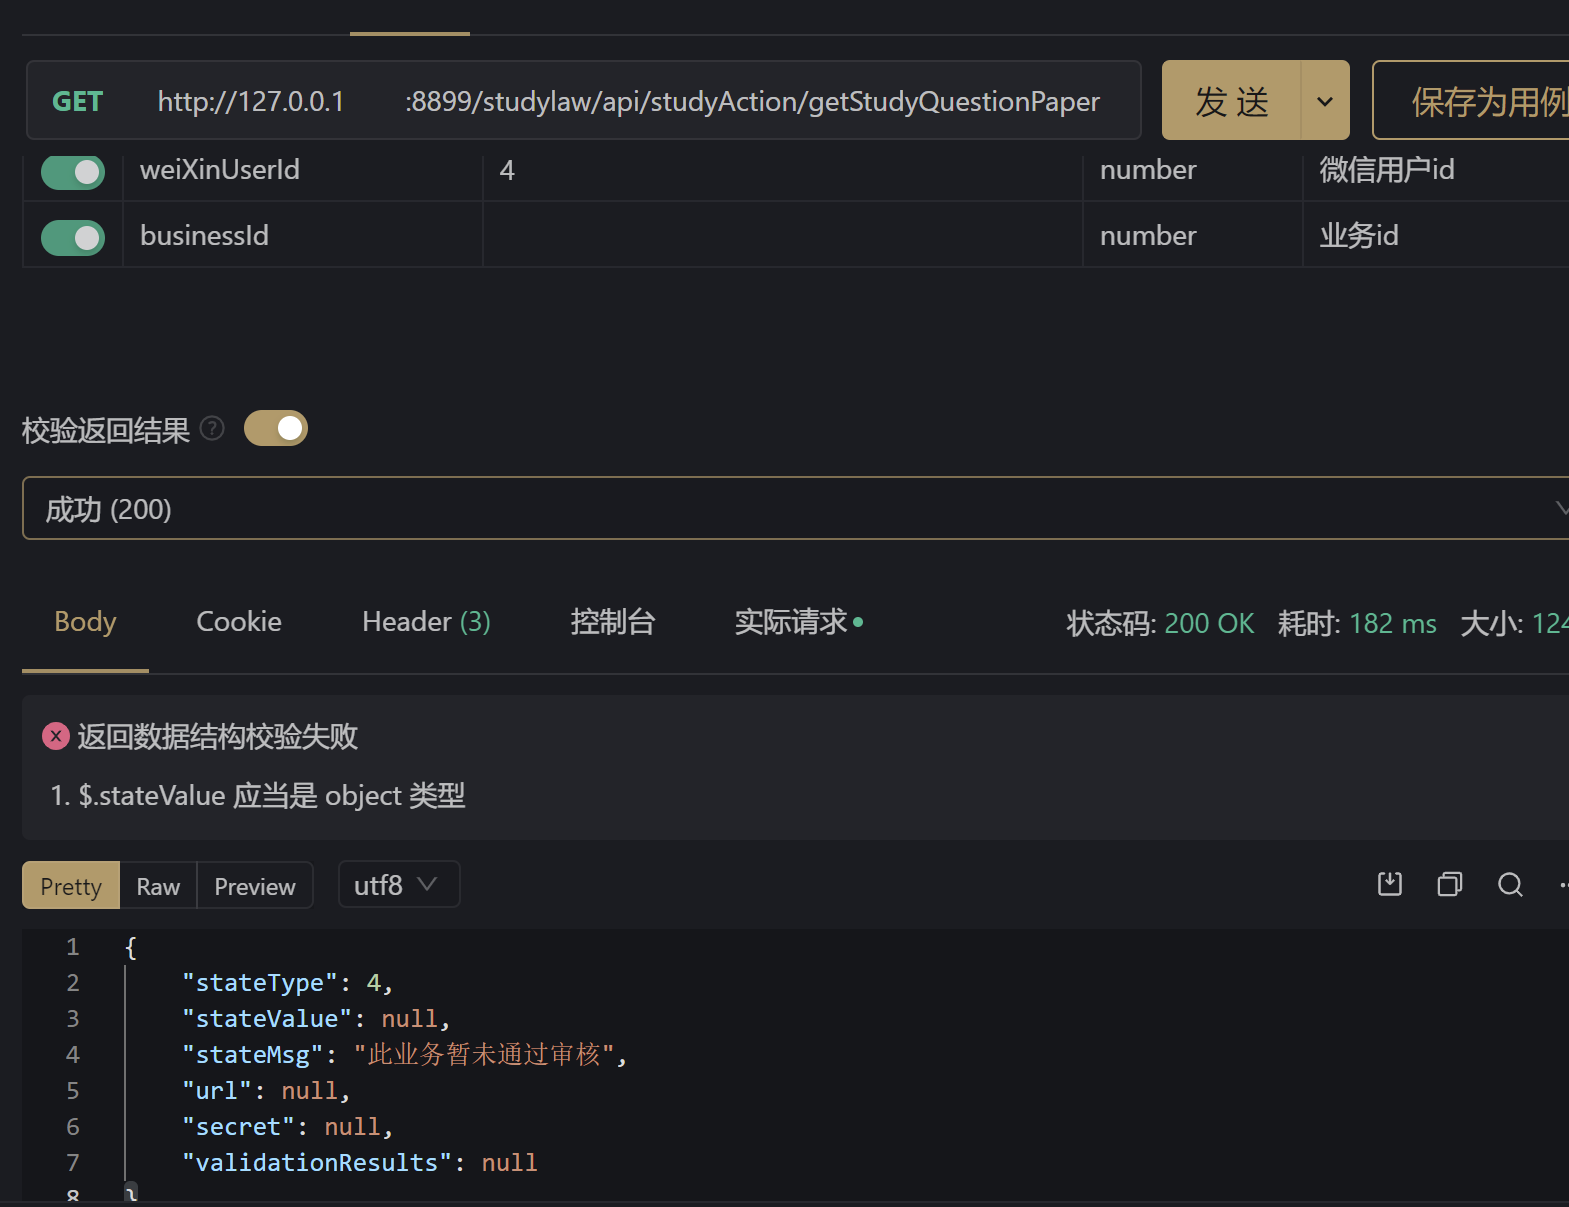This screenshot has width=1569, height=1207.
Task: Click the 保存为用例 button
Action: point(1471,100)
